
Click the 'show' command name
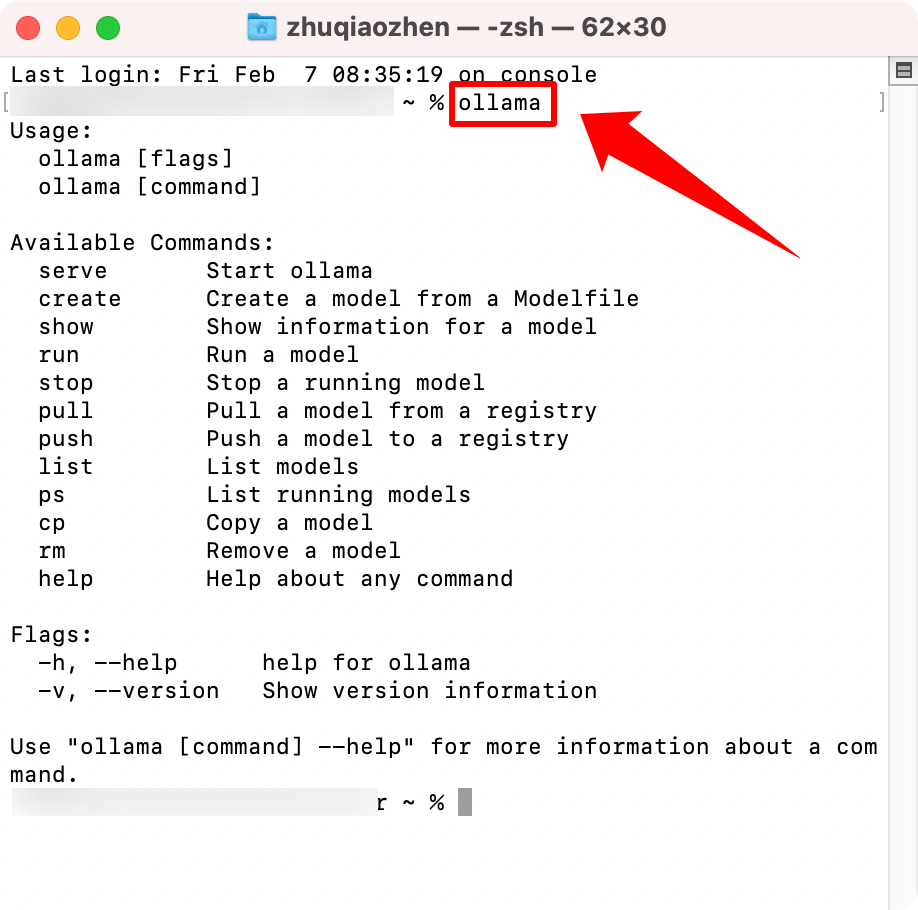point(66,327)
